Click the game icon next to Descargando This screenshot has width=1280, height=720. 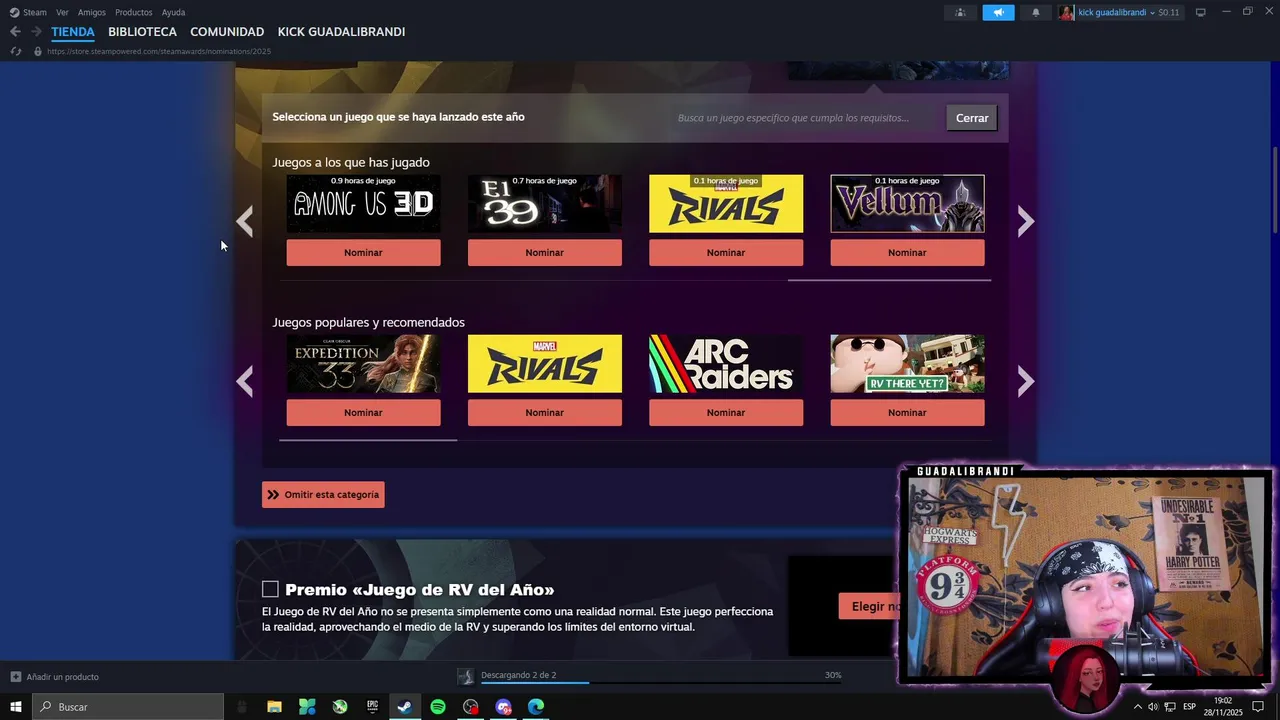[x=466, y=677]
